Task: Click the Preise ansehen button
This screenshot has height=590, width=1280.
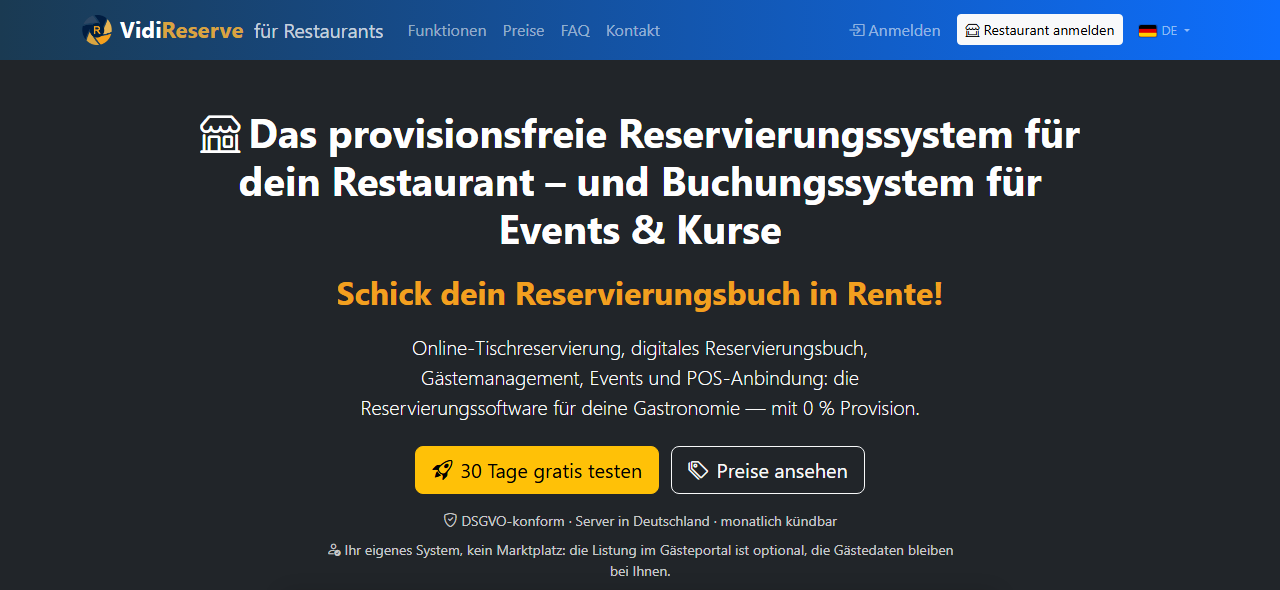Action: coord(768,470)
